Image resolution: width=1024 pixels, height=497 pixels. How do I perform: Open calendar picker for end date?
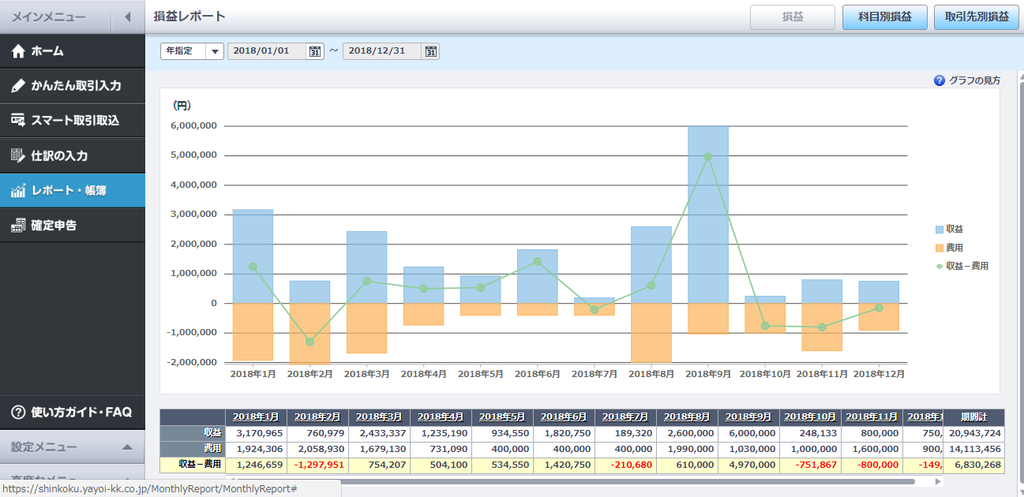point(431,51)
